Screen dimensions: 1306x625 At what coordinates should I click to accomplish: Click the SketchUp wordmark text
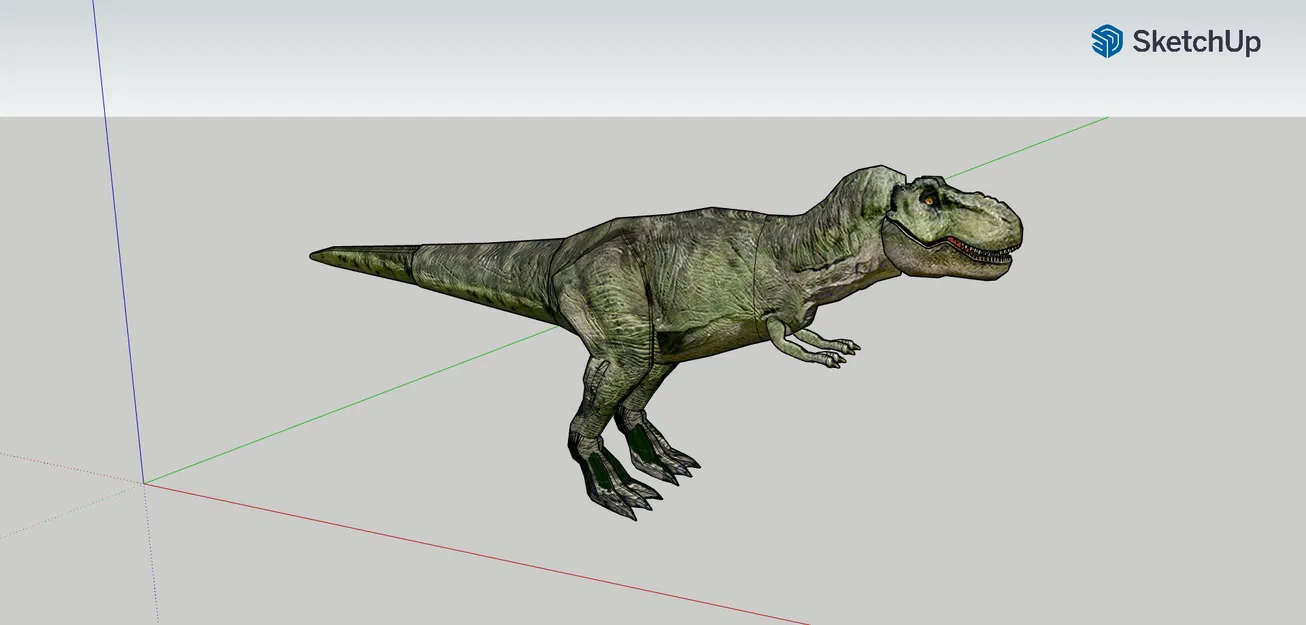tap(1196, 42)
